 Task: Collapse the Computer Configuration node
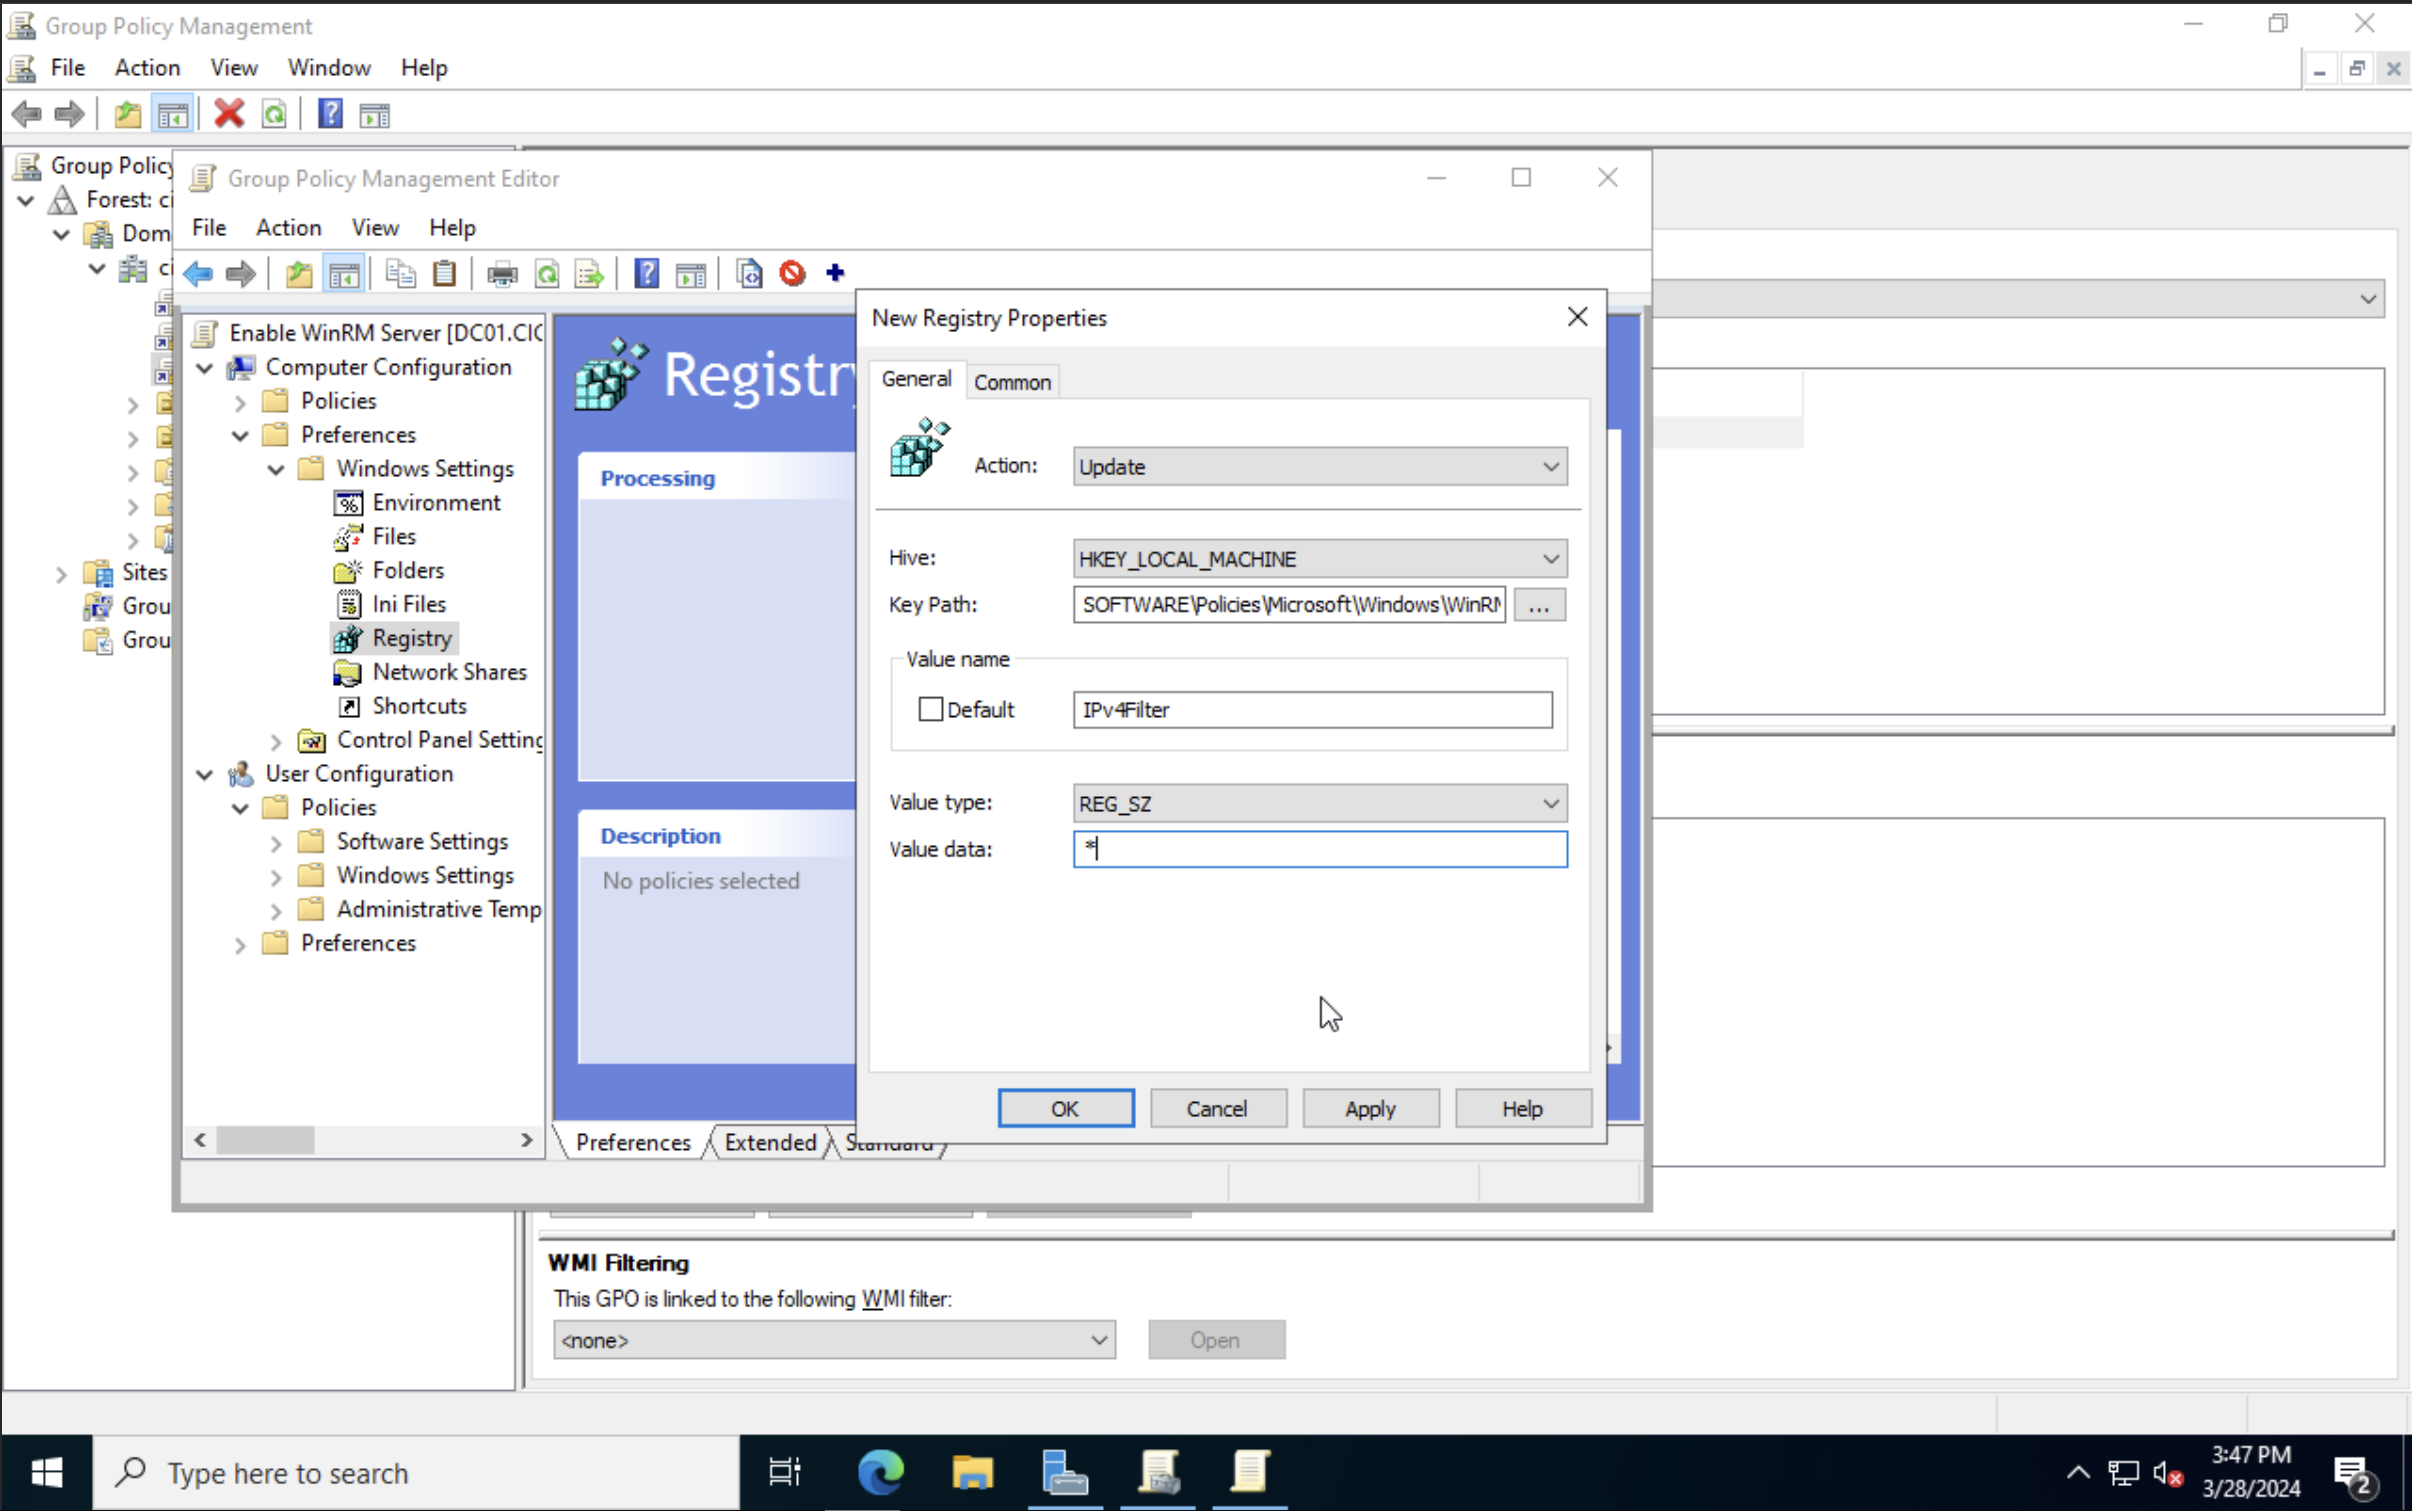tap(205, 368)
